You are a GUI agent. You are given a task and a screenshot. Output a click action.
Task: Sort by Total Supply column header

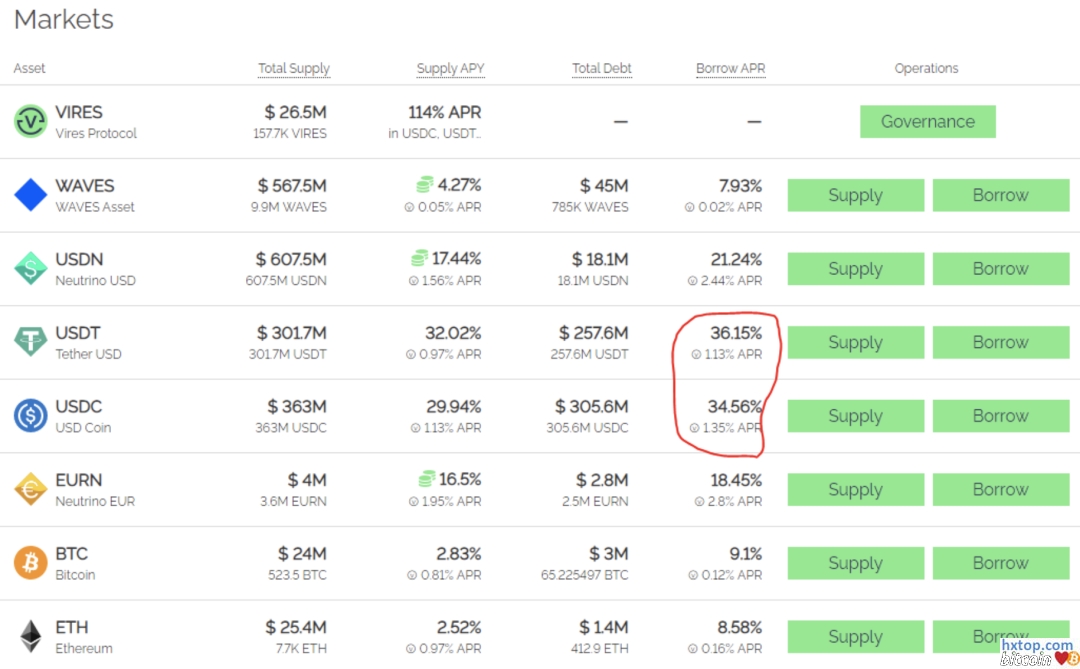(293, 69)
